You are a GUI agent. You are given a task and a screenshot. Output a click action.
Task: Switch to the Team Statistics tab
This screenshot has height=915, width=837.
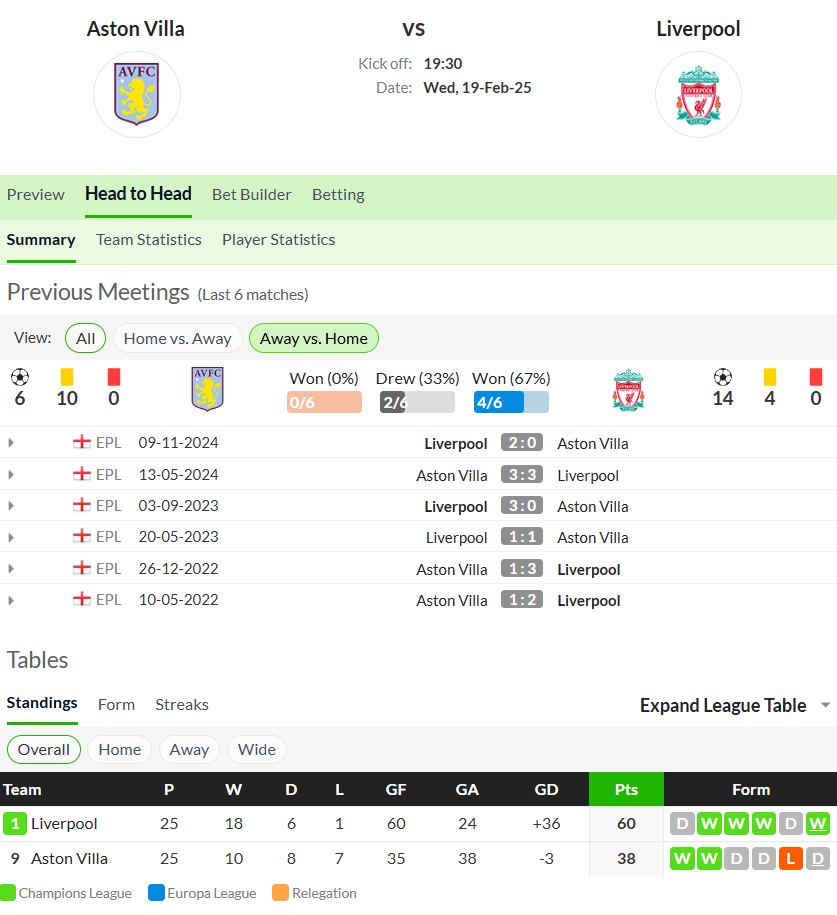coord(149,240)
